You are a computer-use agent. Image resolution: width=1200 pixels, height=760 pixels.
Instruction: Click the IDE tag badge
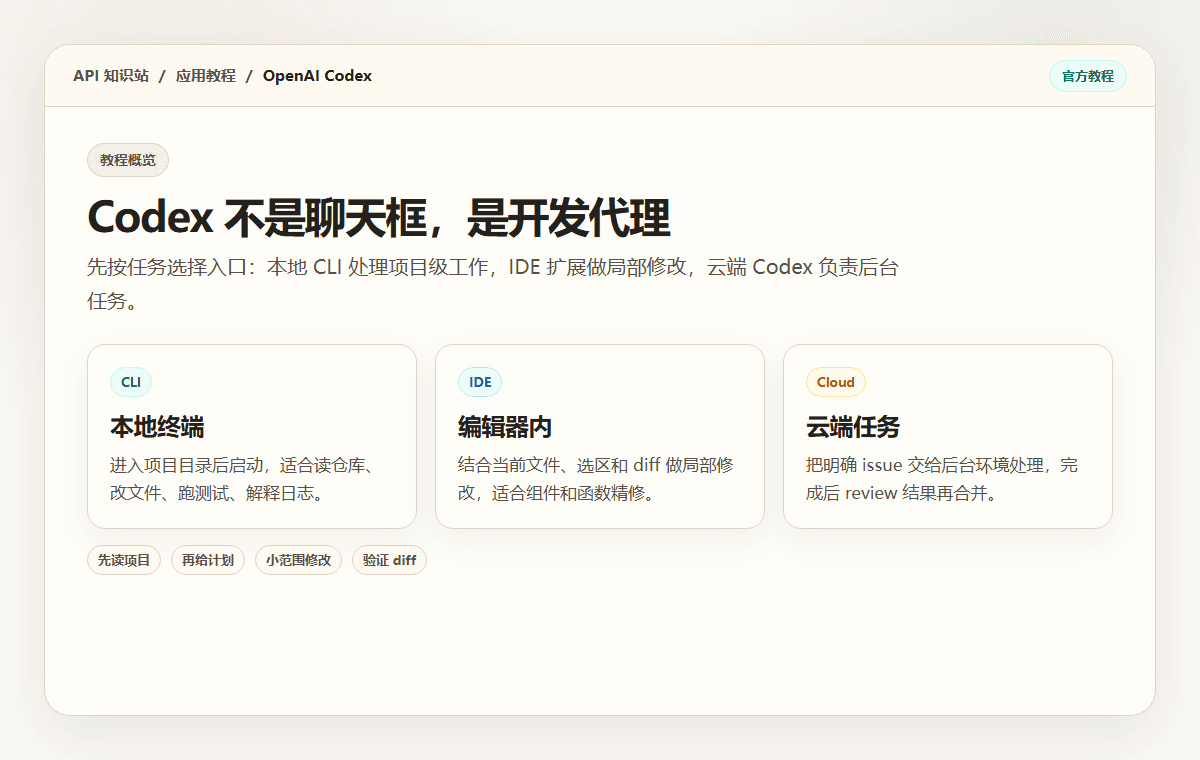click(480, 382)
